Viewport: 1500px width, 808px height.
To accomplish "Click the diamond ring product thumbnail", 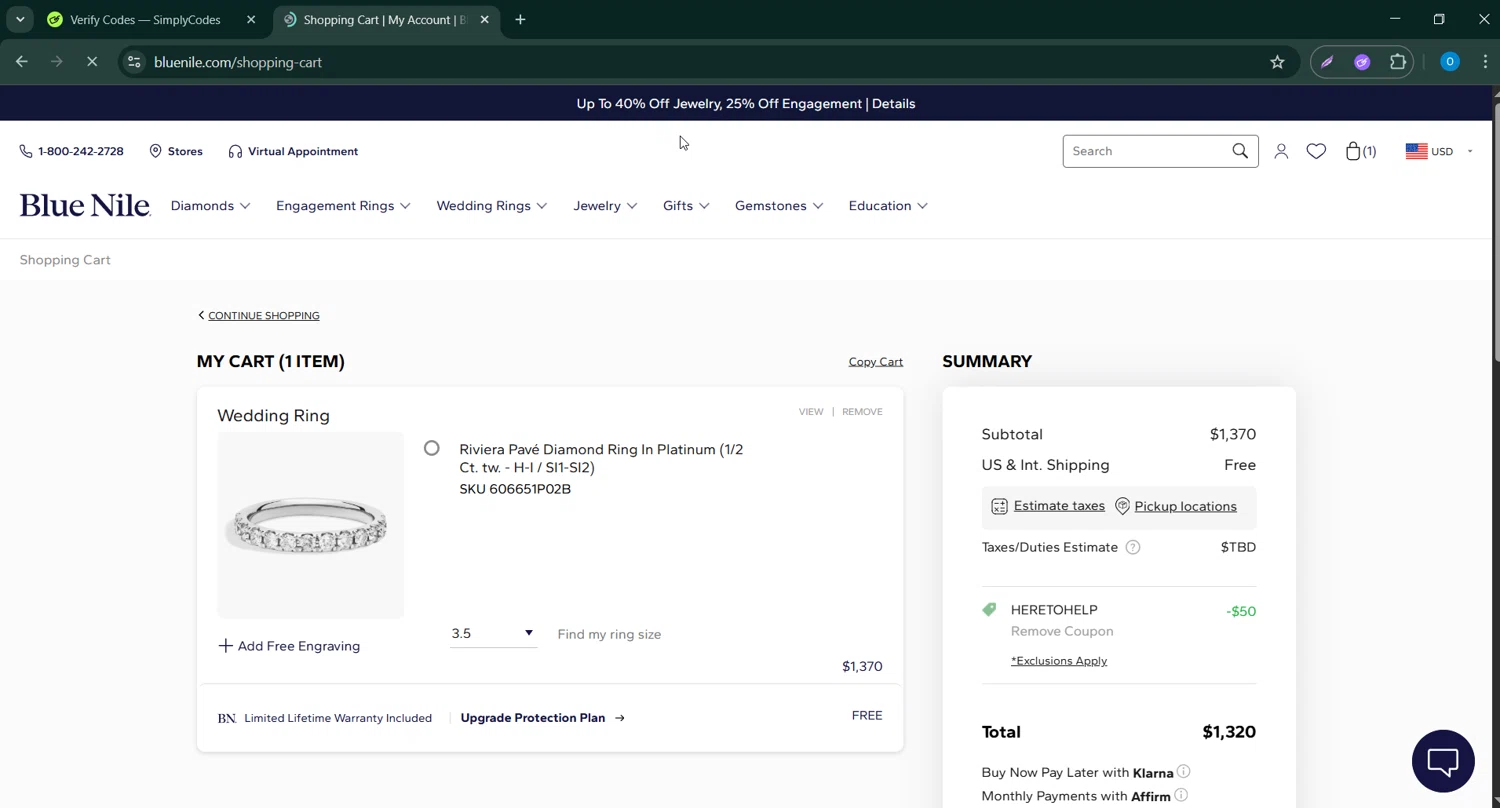I will 310,525.
